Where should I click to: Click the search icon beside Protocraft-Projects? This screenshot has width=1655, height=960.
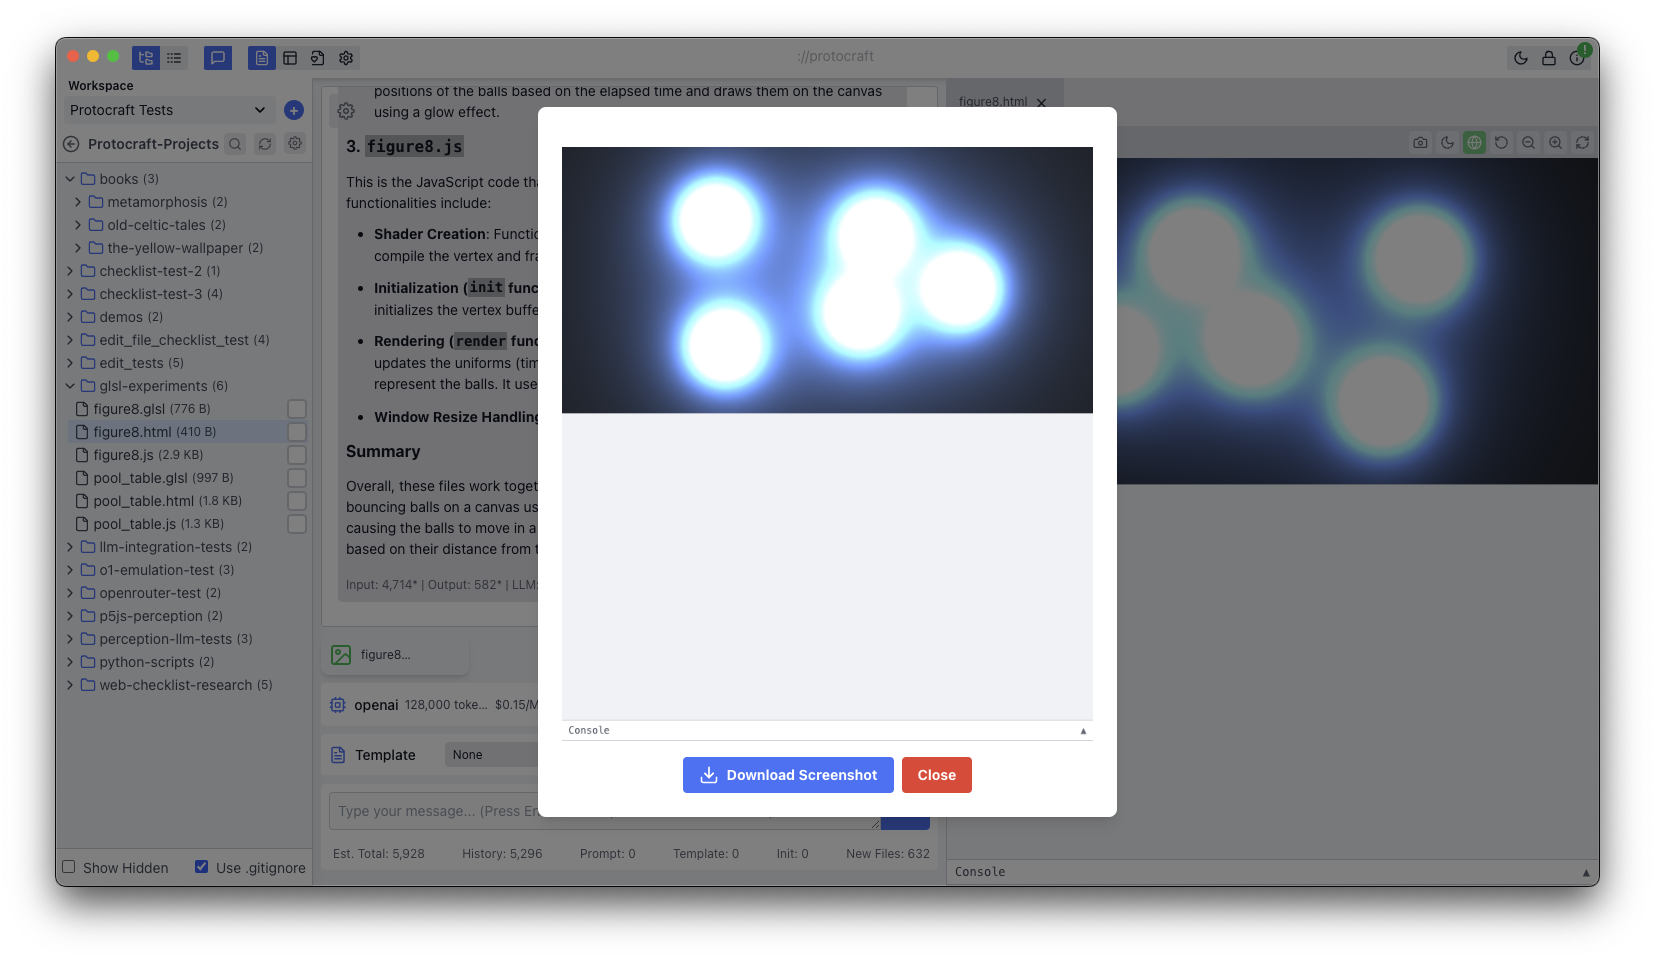[x=235, y=144]
